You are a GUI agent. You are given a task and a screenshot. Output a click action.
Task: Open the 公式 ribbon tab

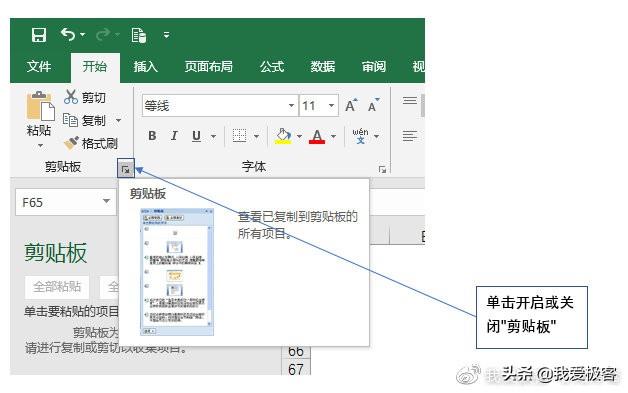(x=272, y=67)
